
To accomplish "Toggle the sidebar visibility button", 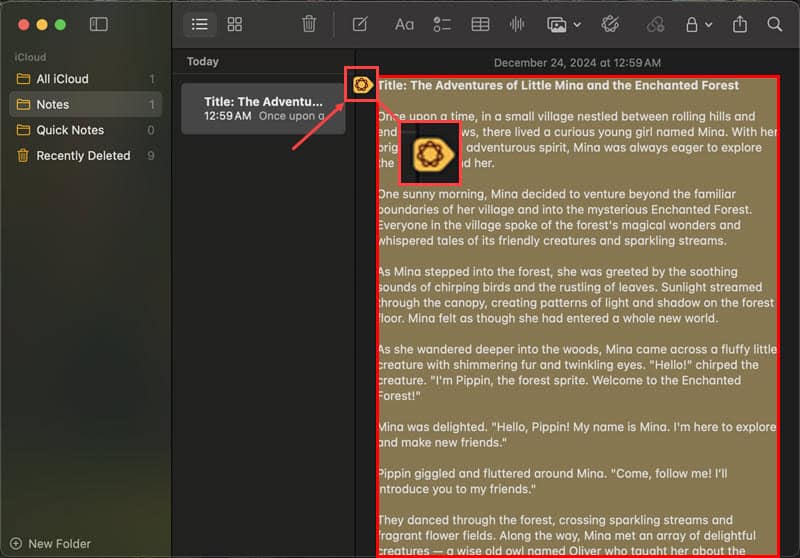I will coord(98,24).
